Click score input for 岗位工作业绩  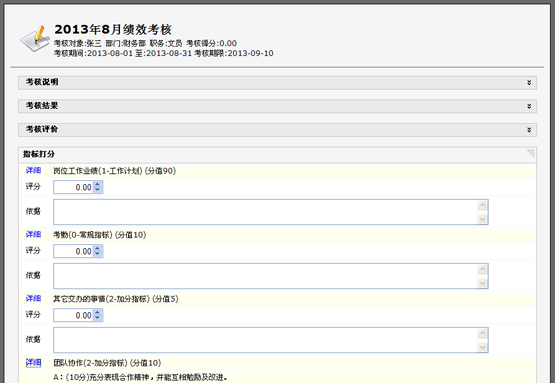point(73,187)
